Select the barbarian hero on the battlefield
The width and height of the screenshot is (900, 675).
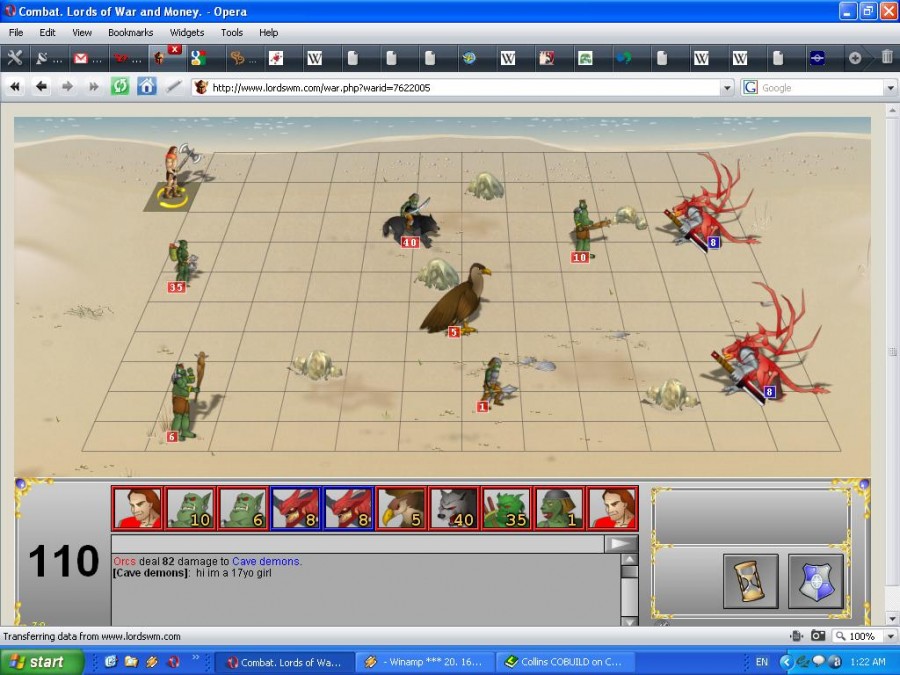(x=174, y=175)
